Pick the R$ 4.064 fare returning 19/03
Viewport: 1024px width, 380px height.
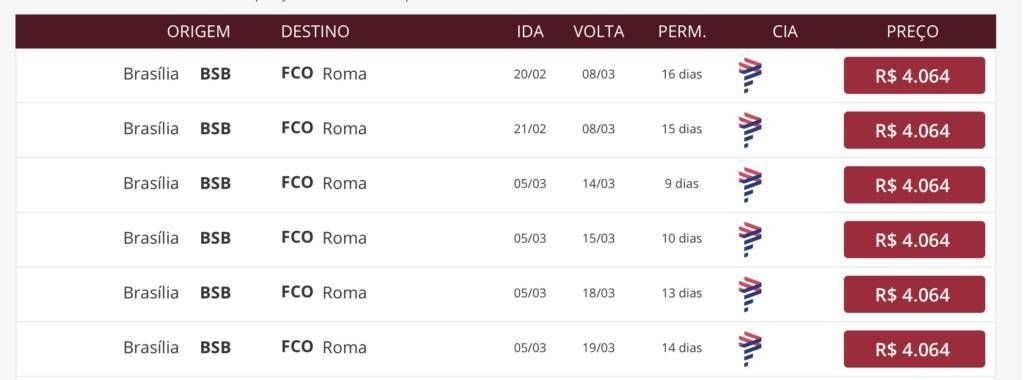click(x=914, y=349)
